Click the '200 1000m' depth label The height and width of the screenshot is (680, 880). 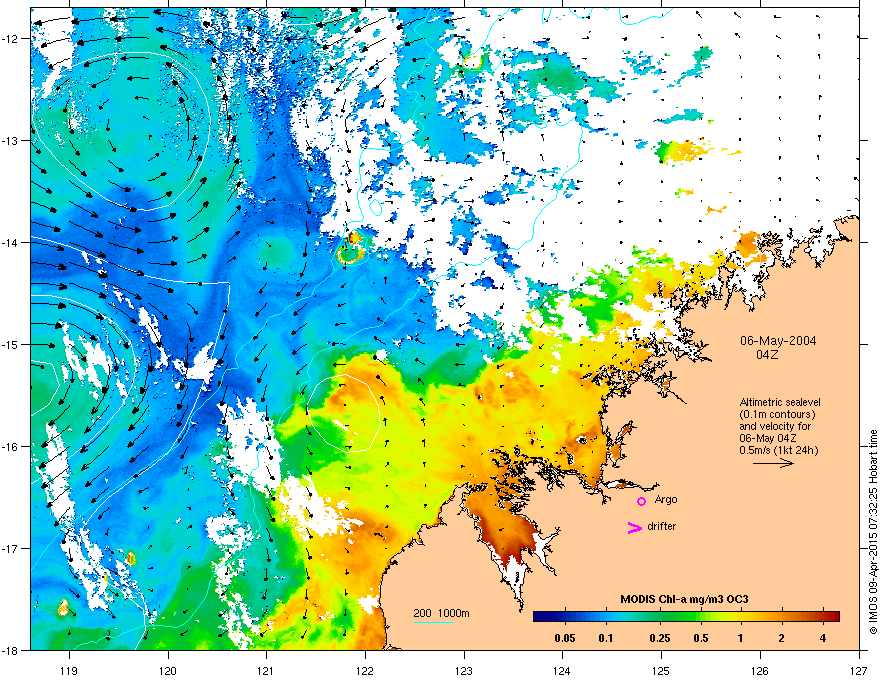click(441, 613)
